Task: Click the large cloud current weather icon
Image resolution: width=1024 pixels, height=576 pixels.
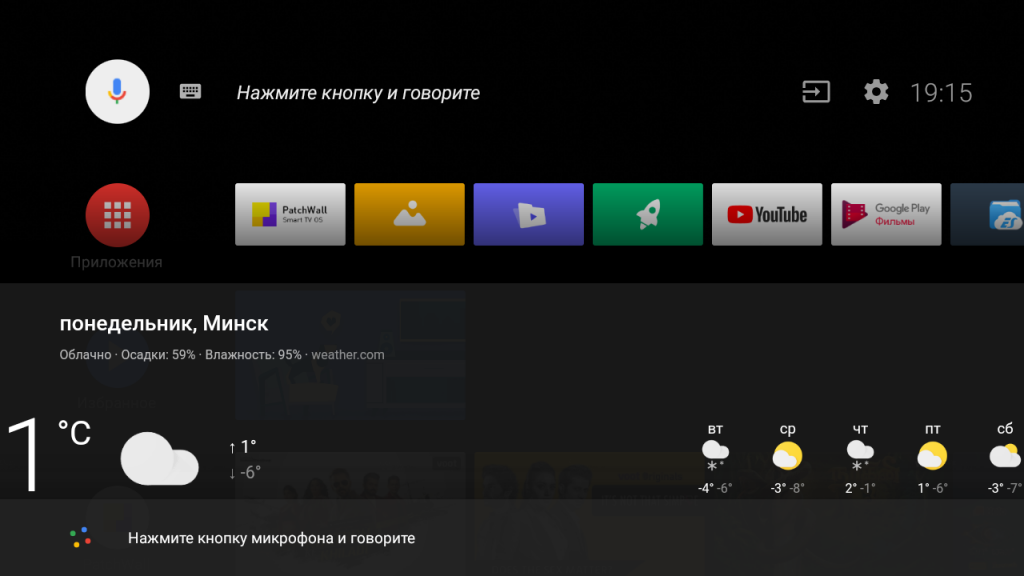Action: tap(159, 460)
